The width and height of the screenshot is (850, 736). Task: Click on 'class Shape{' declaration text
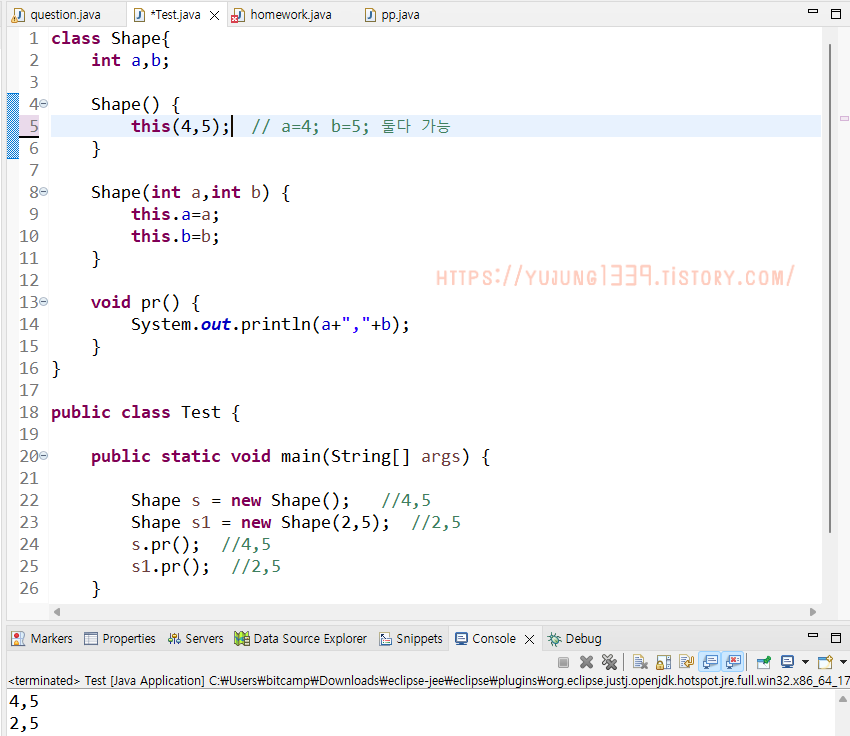point(111,38)
